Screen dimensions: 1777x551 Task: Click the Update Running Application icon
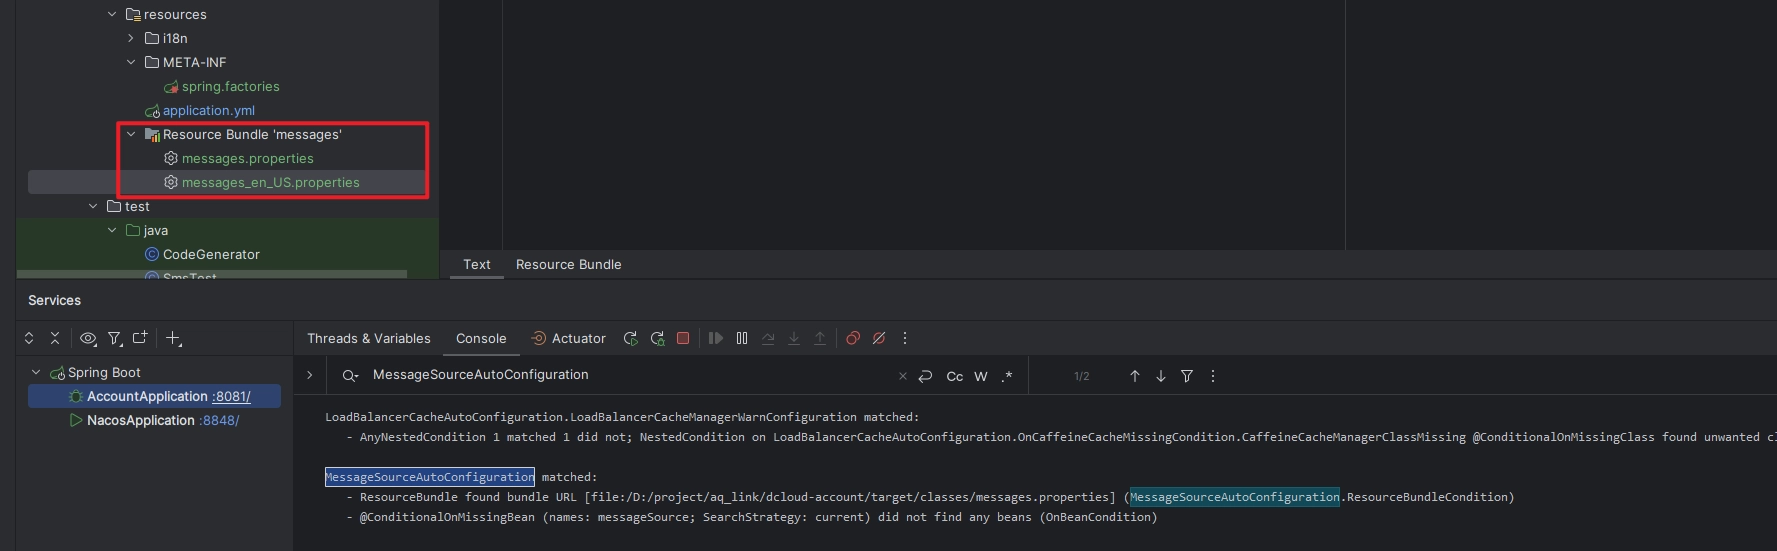(x=657, y=338)
